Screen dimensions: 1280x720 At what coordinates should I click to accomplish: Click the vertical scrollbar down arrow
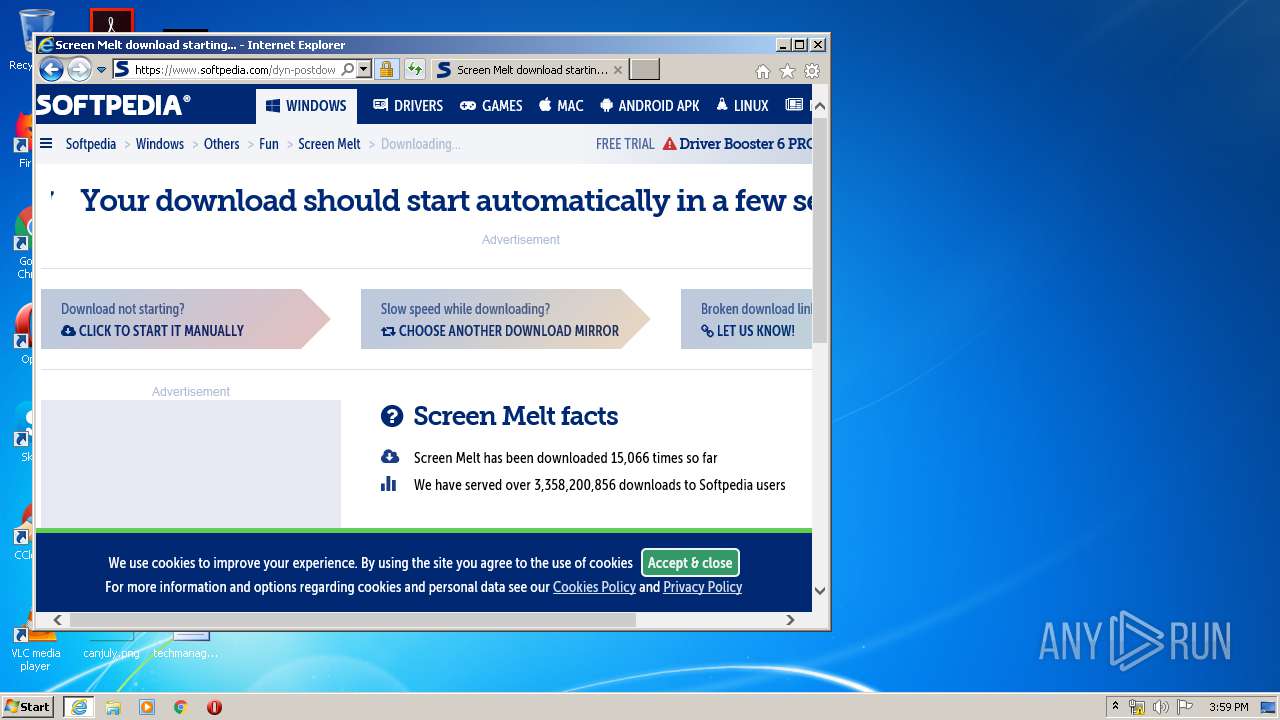coord(820,590)
